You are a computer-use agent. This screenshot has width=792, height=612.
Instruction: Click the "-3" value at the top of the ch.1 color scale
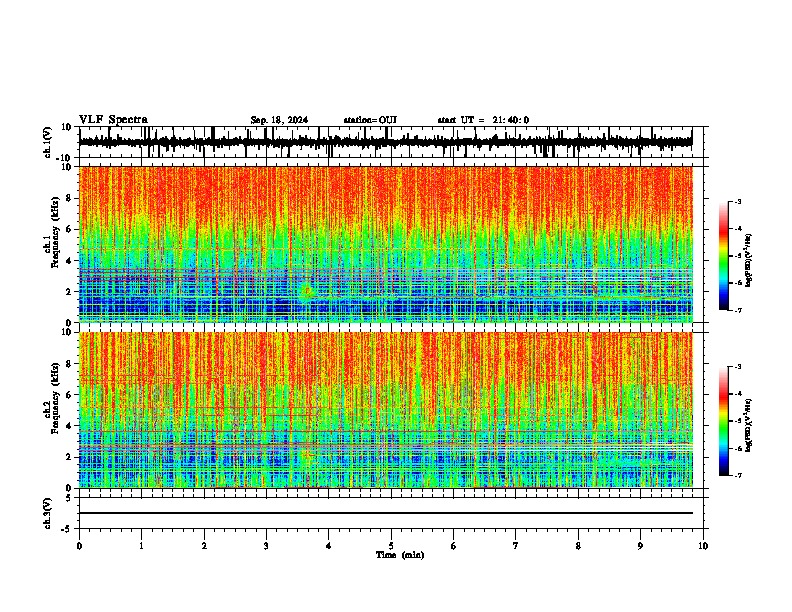pos(738,202)
